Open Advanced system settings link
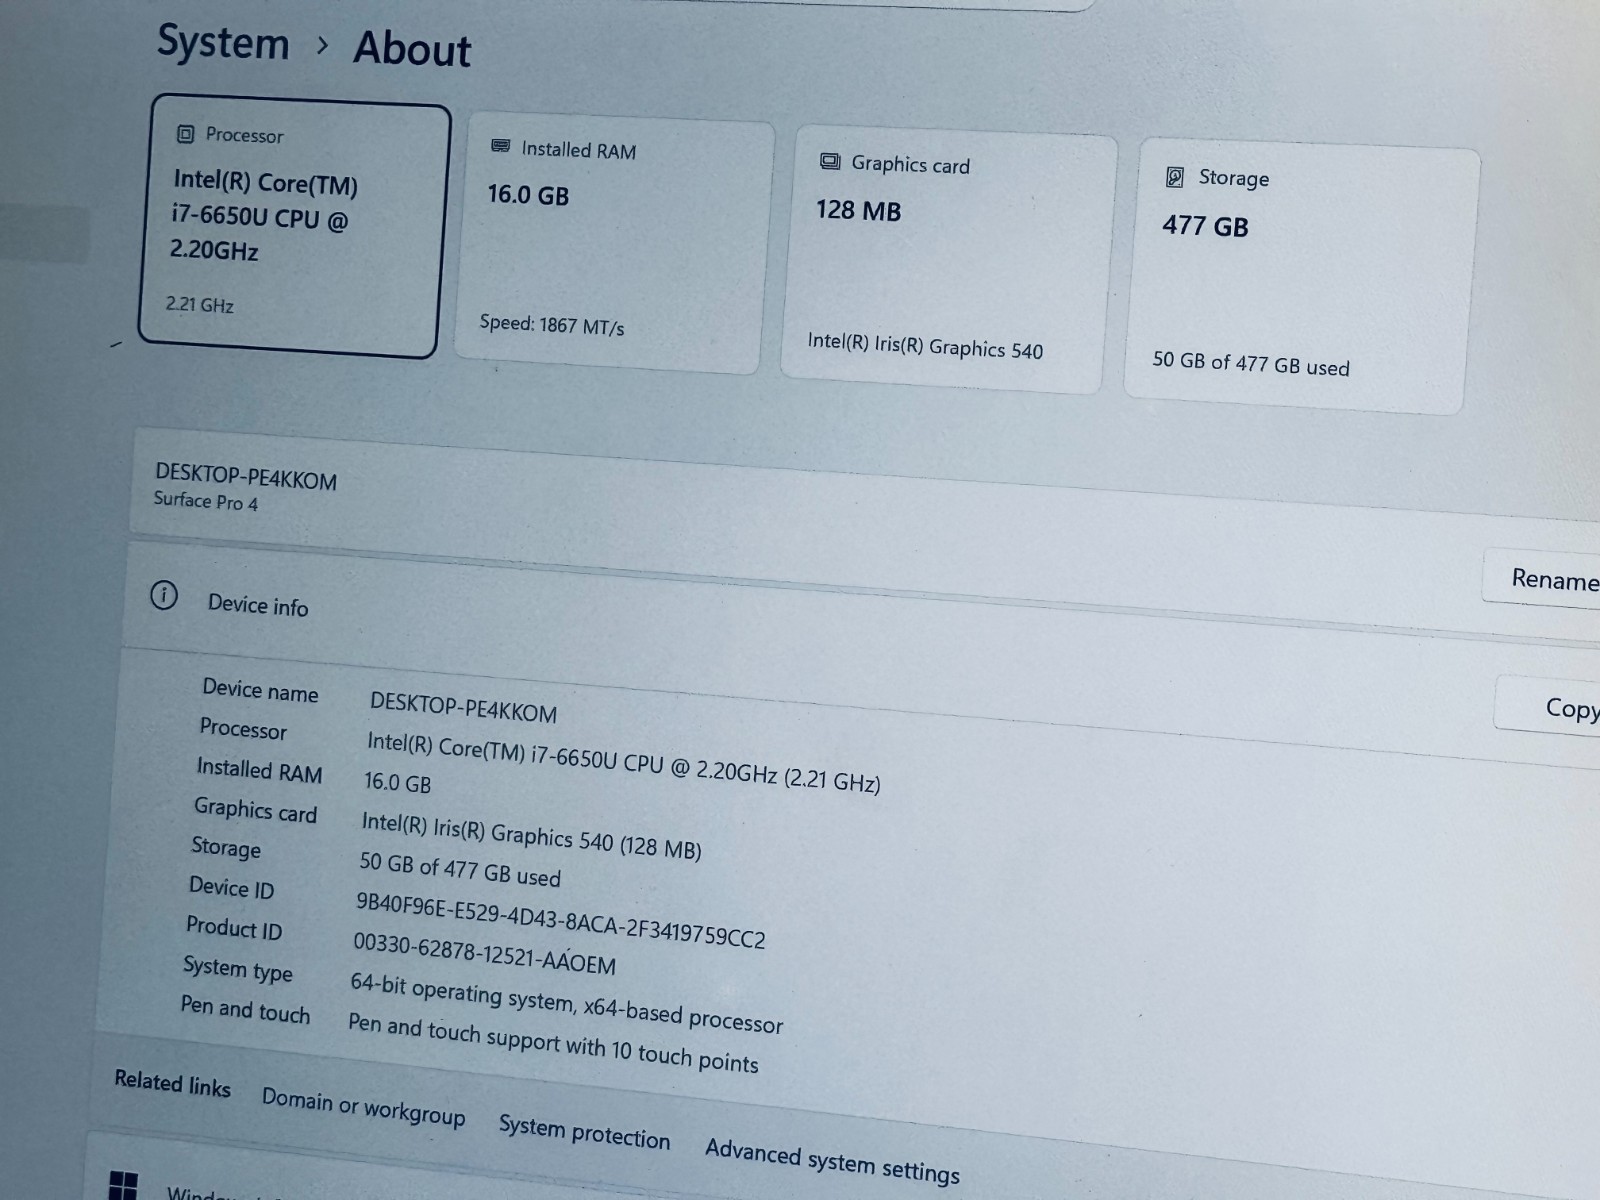The width and height of the screenshot is (1600, 1200). (x=832, y=1160)
